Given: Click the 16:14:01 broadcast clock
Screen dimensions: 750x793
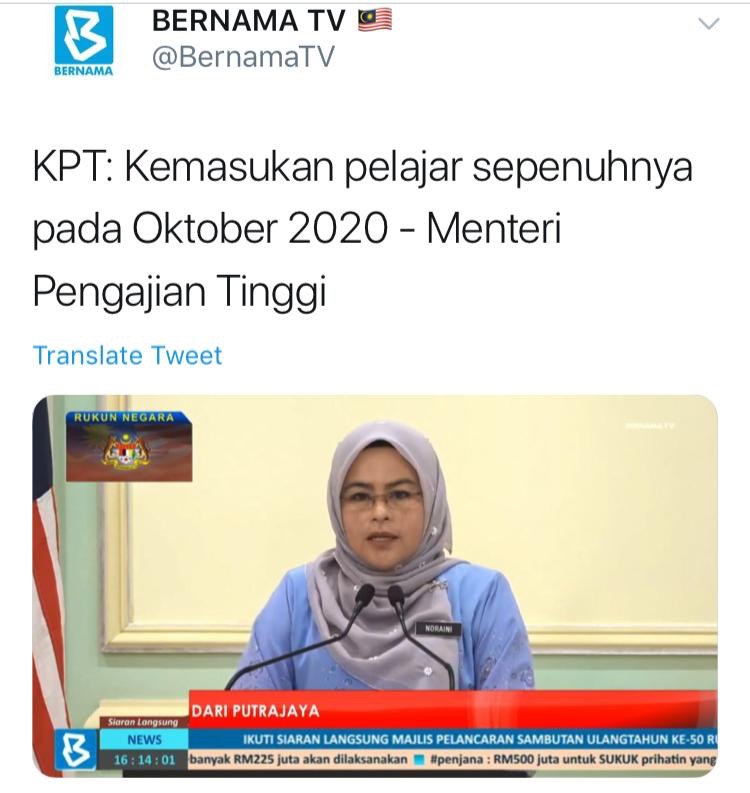Looking at the screenshot, I should pyautogui.click(x=144, y=760).
